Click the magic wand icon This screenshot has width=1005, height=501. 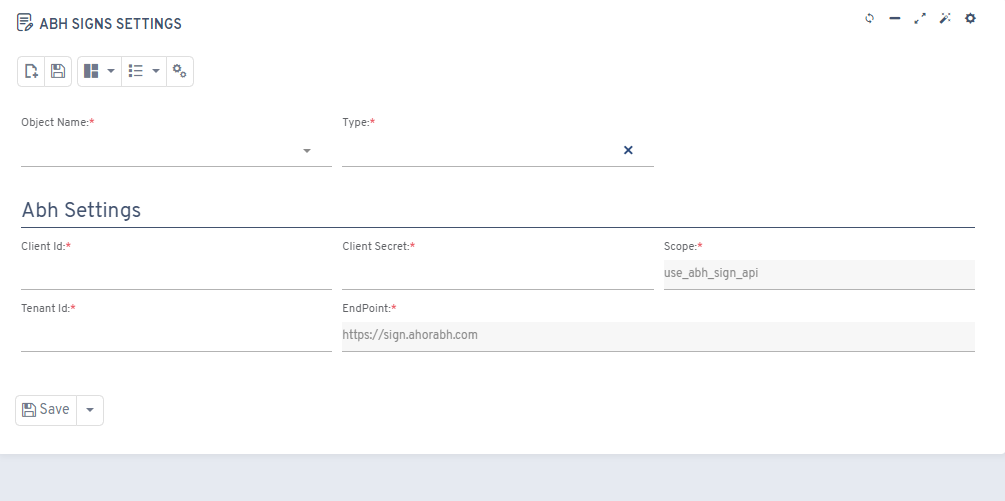945,19
